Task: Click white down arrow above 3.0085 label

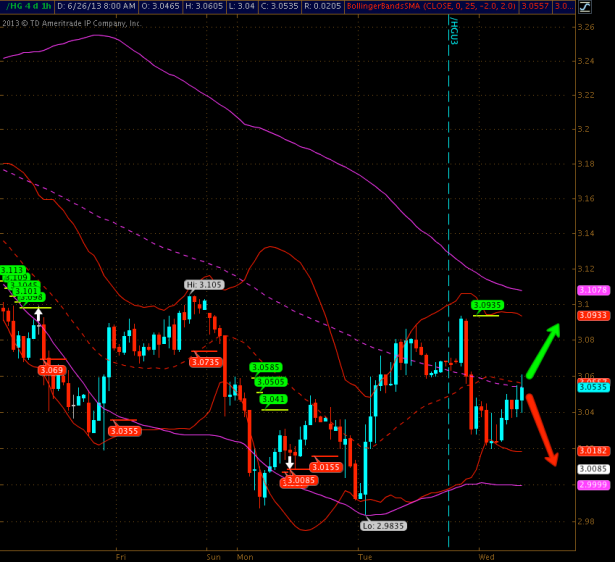Action: 290,463
